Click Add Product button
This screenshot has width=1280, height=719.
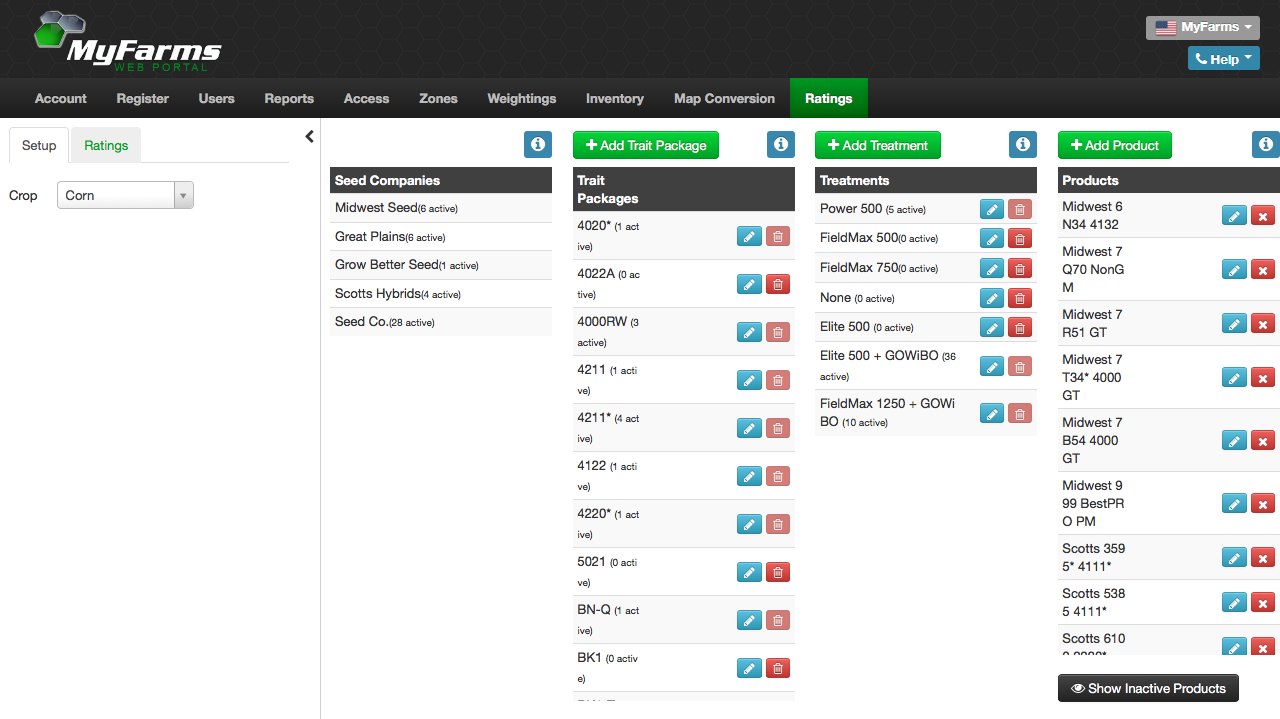tap(1115, 145)
